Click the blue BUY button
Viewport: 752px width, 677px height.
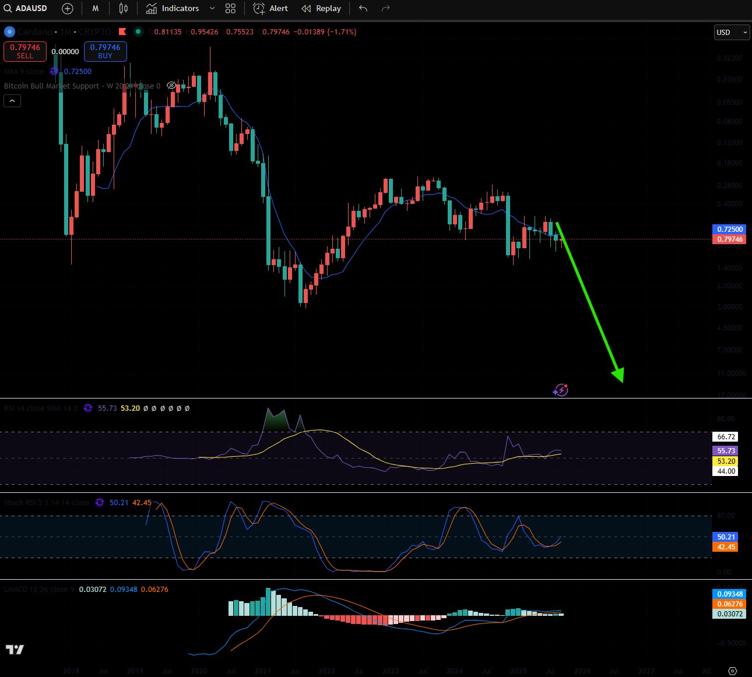tap(105, 51)
